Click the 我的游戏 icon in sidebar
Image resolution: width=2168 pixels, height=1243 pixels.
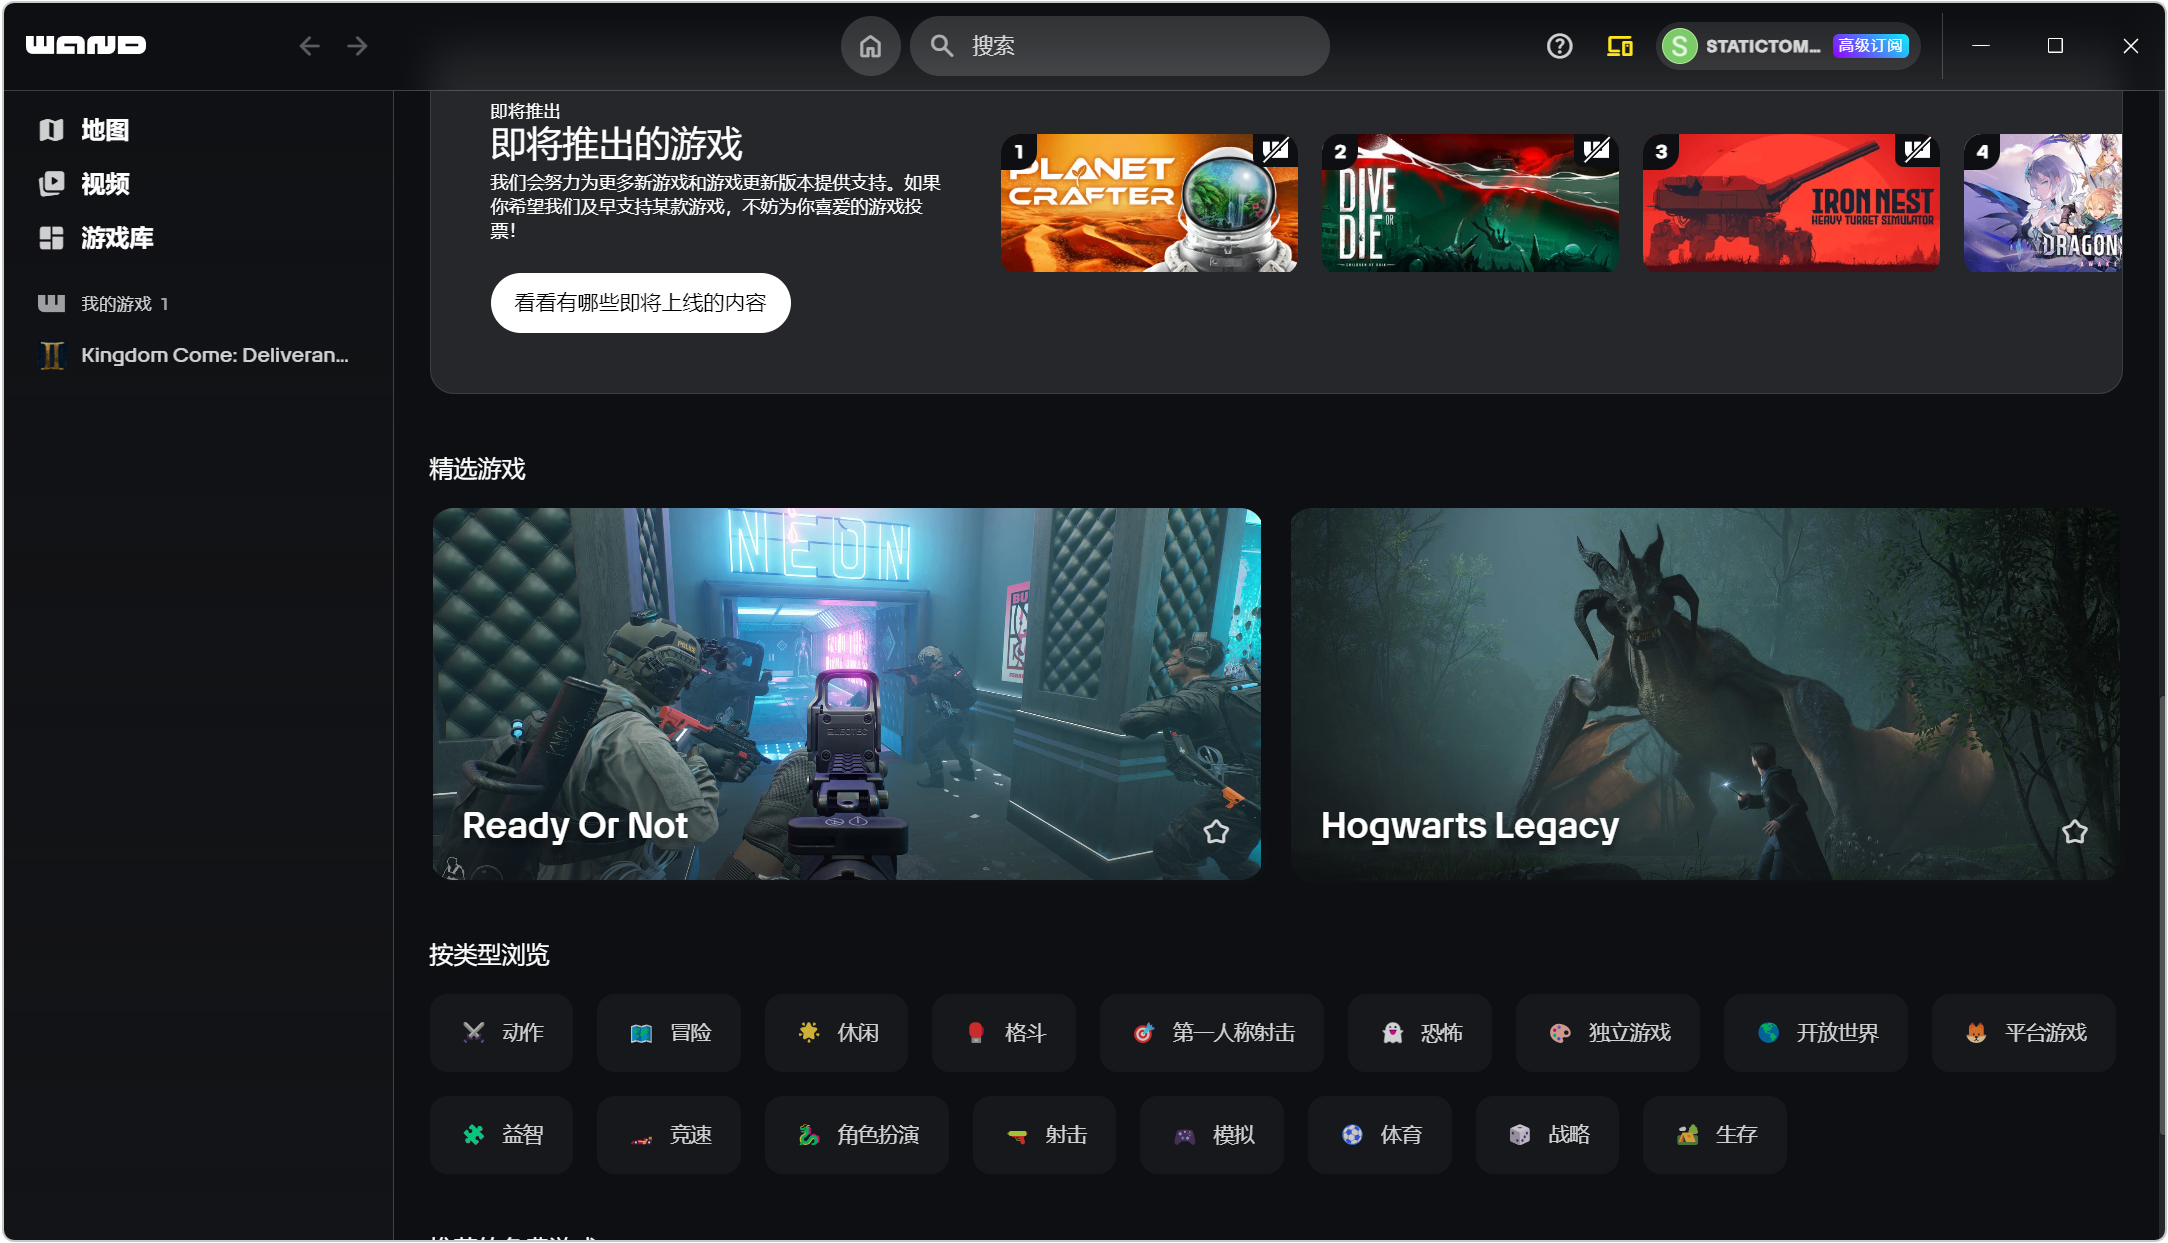click(52, 303)
